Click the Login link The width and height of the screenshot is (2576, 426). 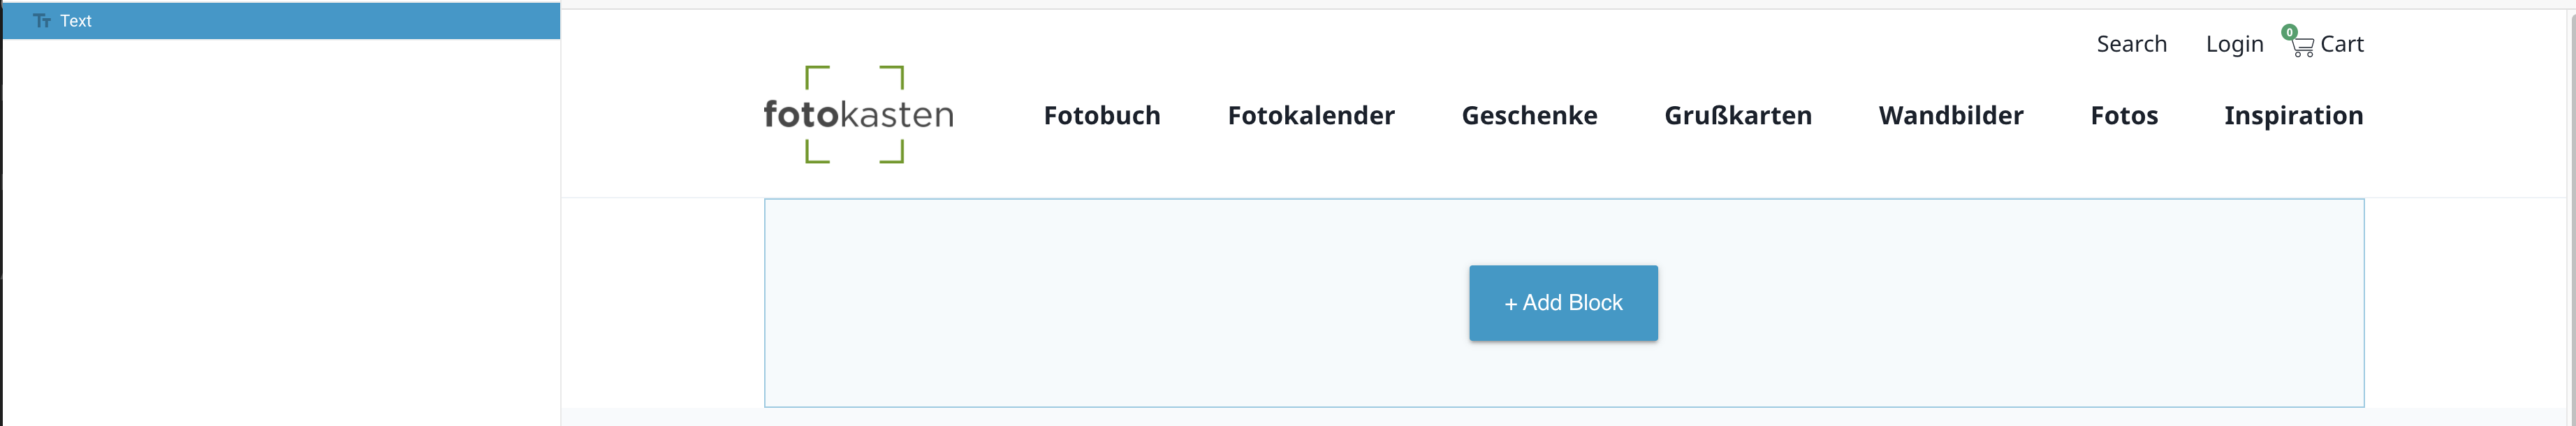pyautogui.click(x=2234, y=44)
